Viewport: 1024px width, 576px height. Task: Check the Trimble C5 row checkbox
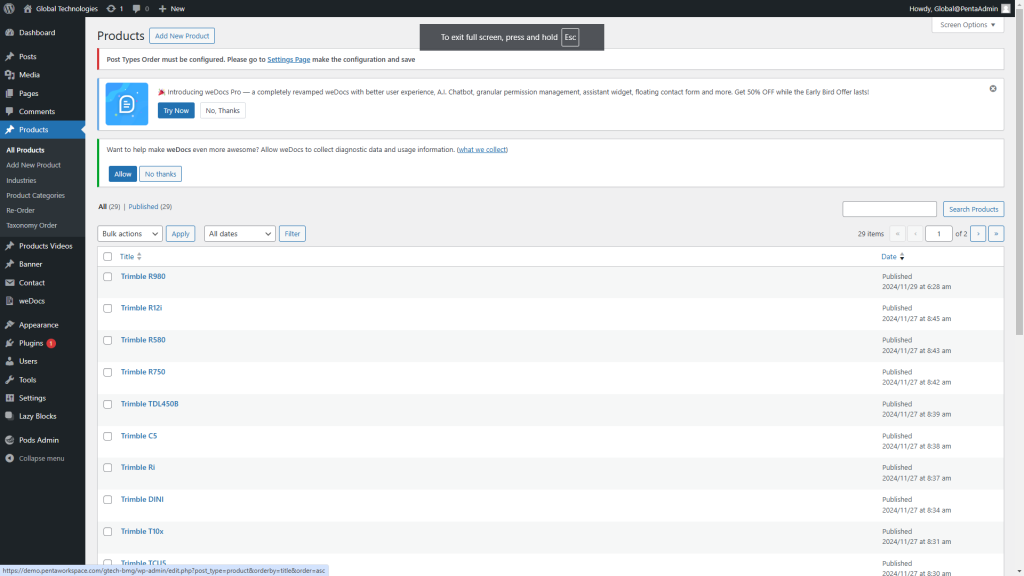point(108,436)
